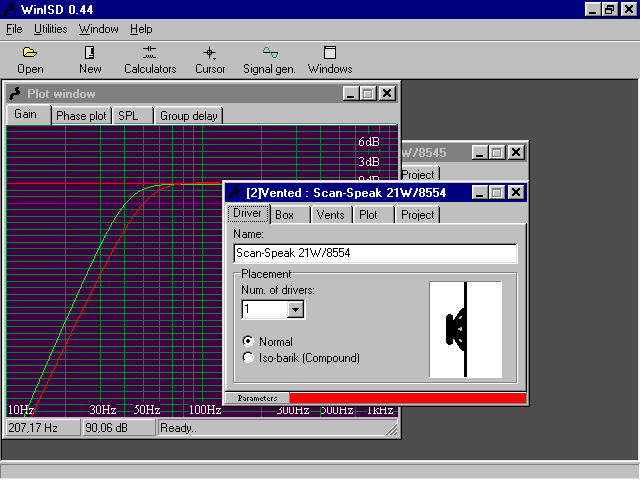Switch to the Phase plot tab
Screen dimensions: 640x480
(81, 116)
